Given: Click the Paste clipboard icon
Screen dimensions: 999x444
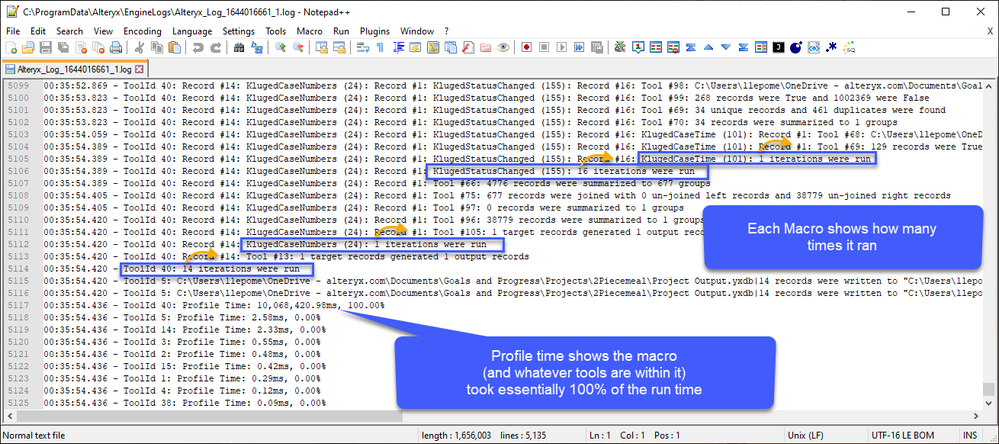Looking at the screenshot, I should click(174, 47).
